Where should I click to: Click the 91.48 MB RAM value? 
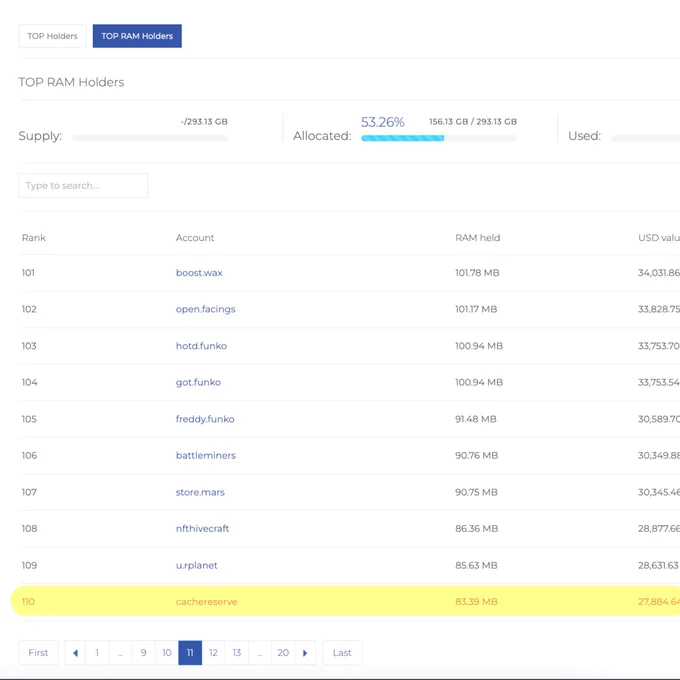pos(476,419)
